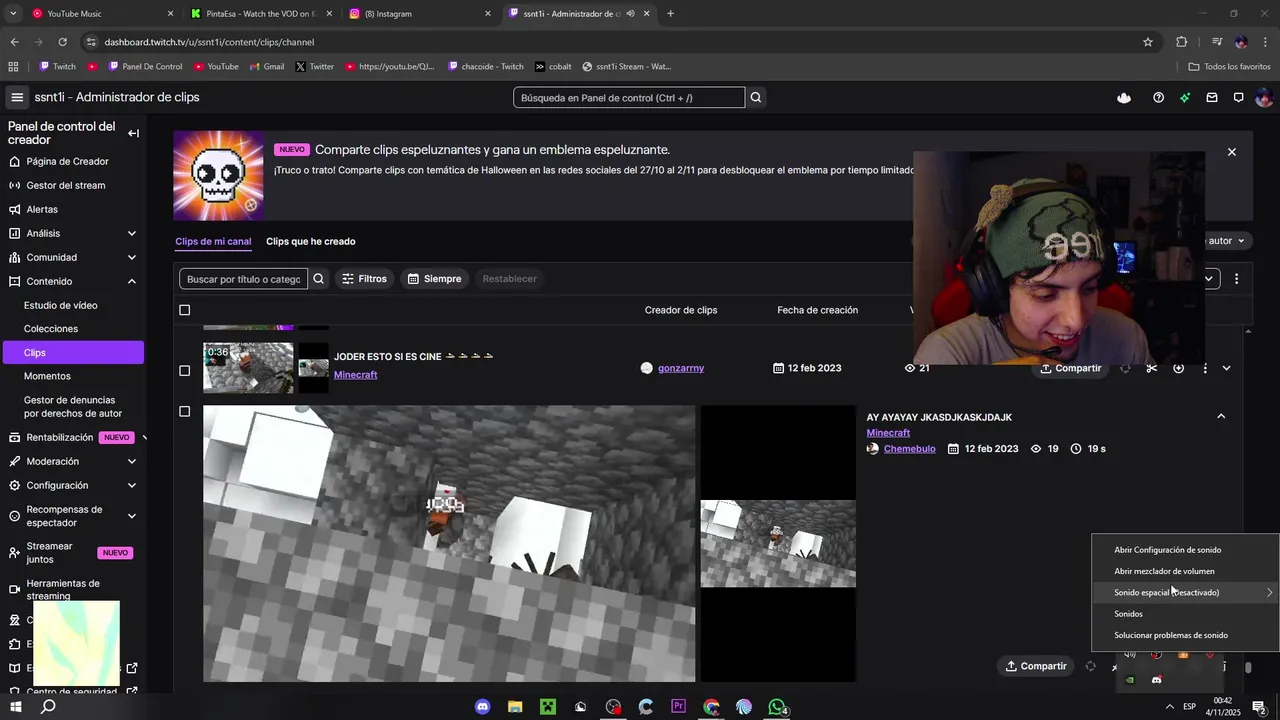
Task: Open the JODER ESTO SI ES CINE clip thumbnail
Action: click(248, 368)
